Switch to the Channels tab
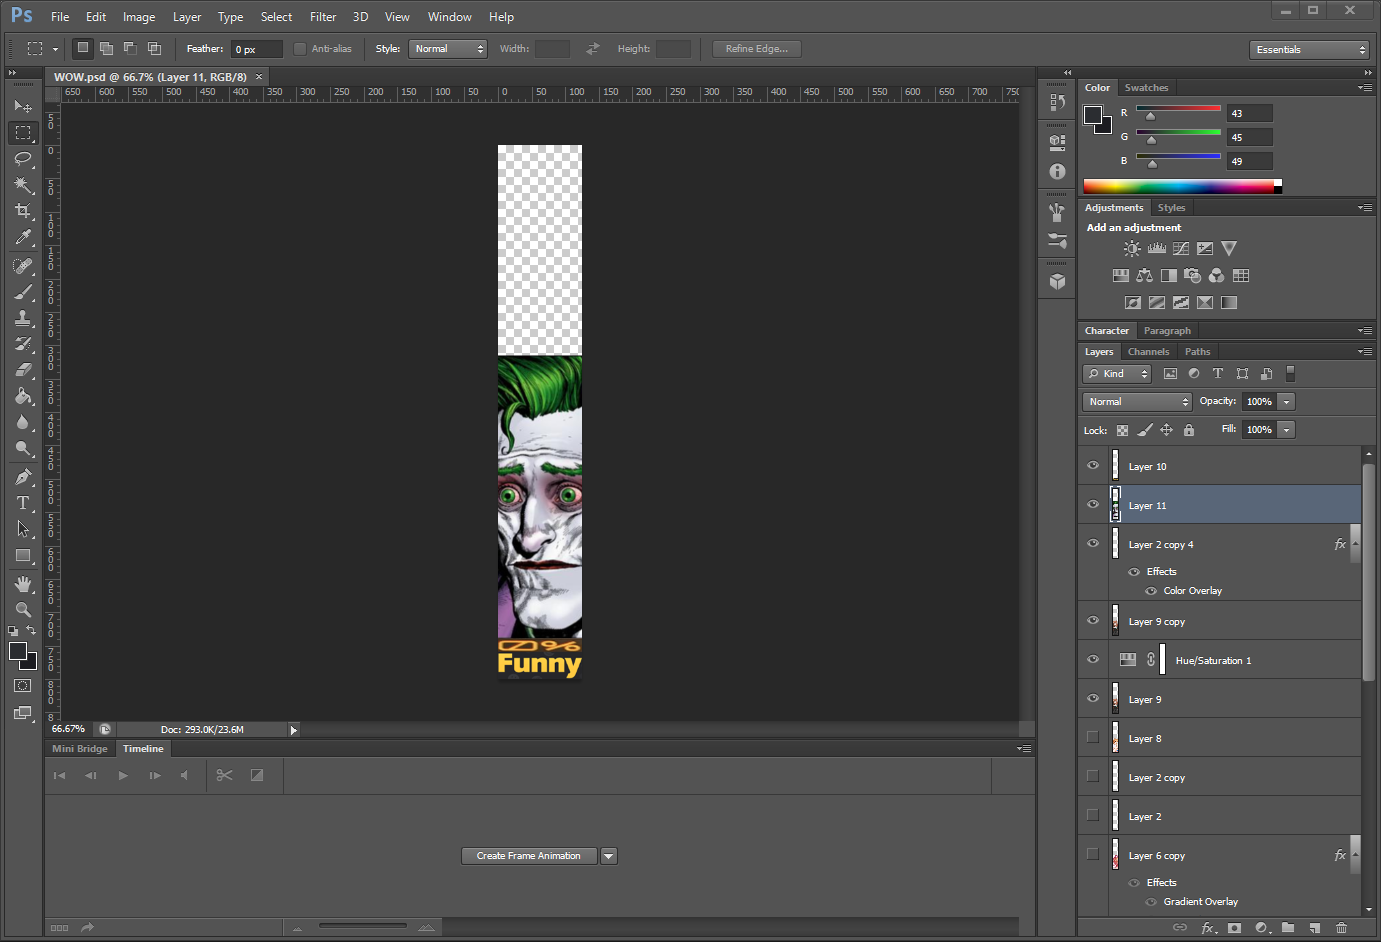The height and width of the screenshot is (942, 1381). pos(1148,352)
